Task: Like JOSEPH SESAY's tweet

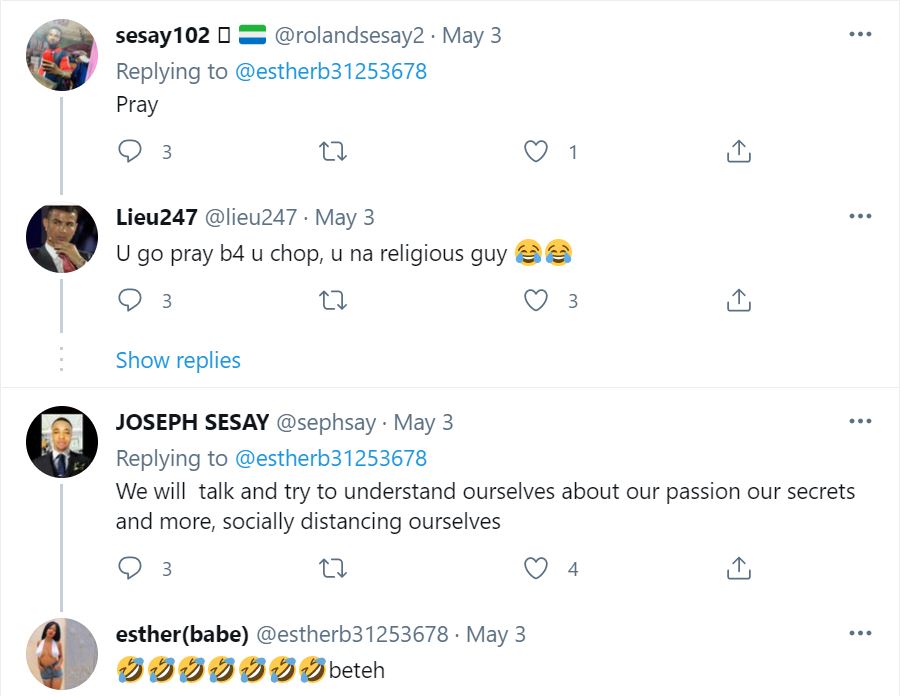Action: pyautogui.click(x=536, y=569)
